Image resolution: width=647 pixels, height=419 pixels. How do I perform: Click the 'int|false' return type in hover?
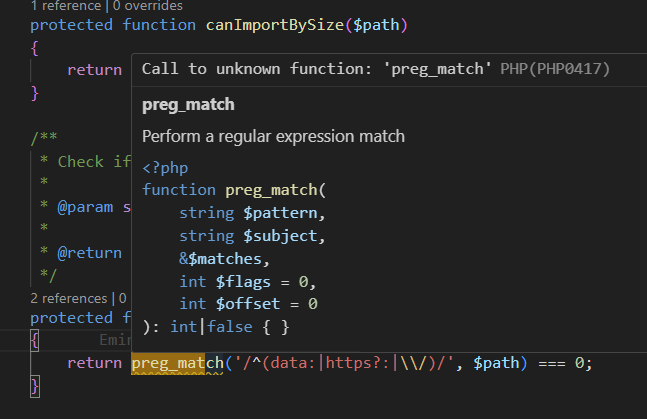click(x=212, y=326)
